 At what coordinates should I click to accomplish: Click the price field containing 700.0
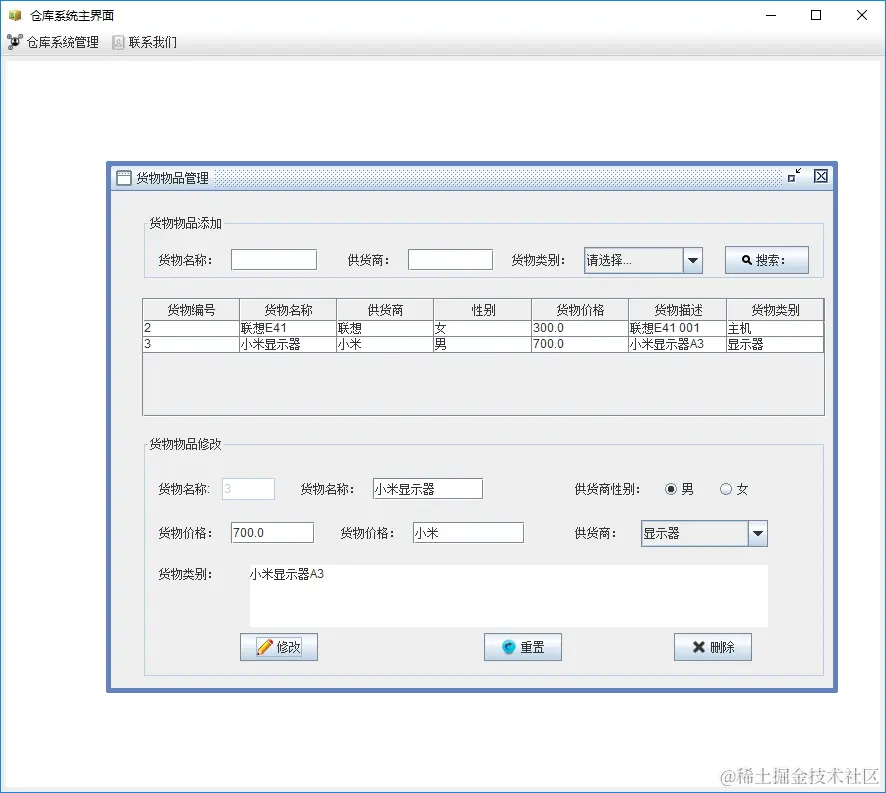(x=272, y=532)
